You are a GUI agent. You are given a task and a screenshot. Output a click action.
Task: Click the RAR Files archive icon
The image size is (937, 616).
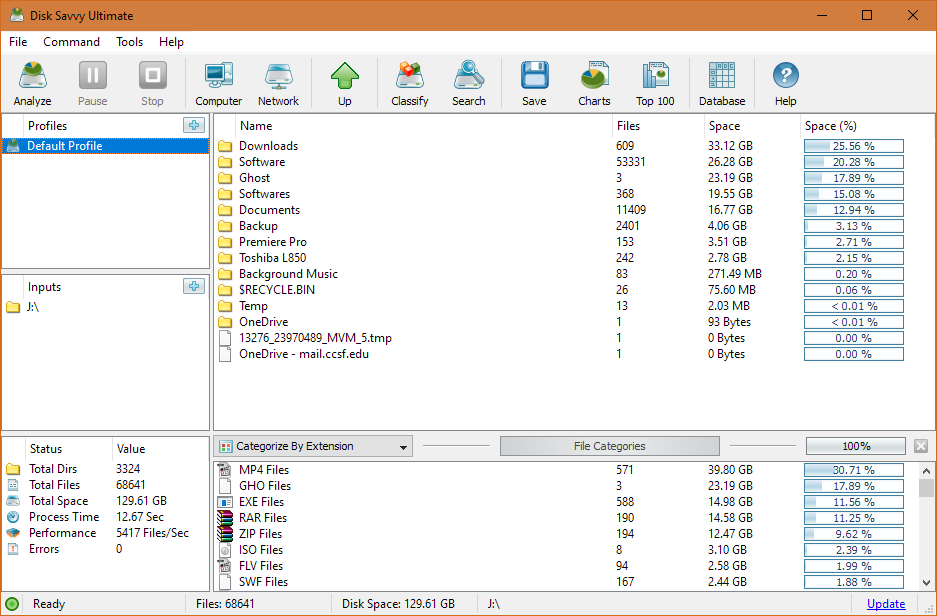coord(225,517)
